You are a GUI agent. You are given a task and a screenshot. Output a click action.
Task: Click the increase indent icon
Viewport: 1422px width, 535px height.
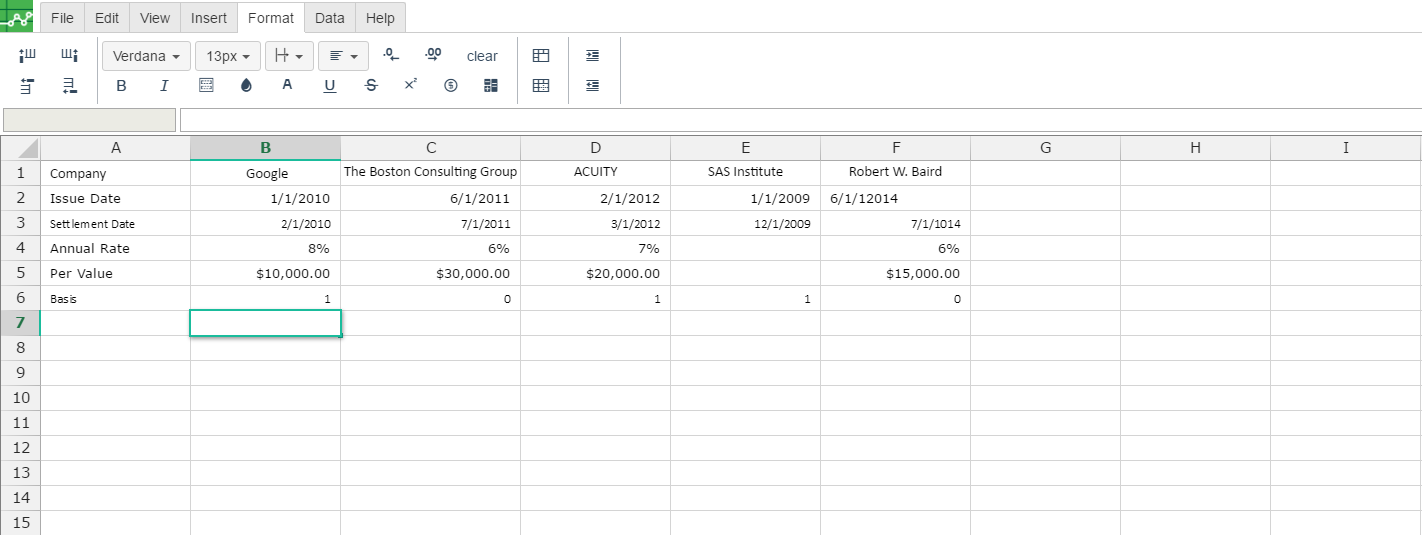[593, 56]
